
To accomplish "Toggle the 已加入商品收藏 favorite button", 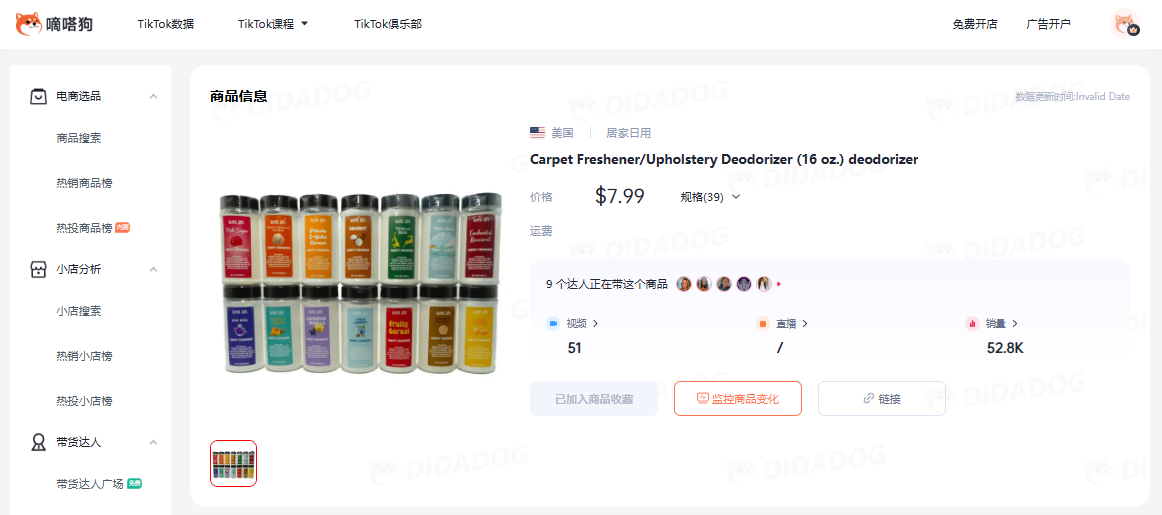I will coord(594,399).
